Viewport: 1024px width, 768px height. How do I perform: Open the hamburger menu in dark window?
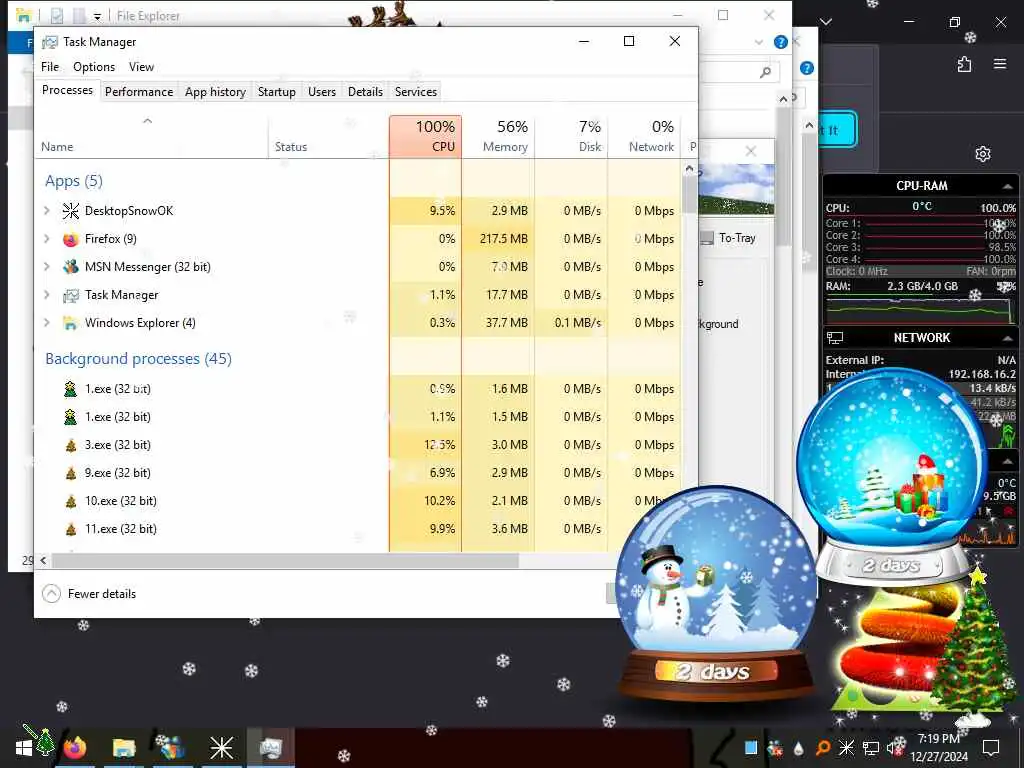(x=1000, y=64)
